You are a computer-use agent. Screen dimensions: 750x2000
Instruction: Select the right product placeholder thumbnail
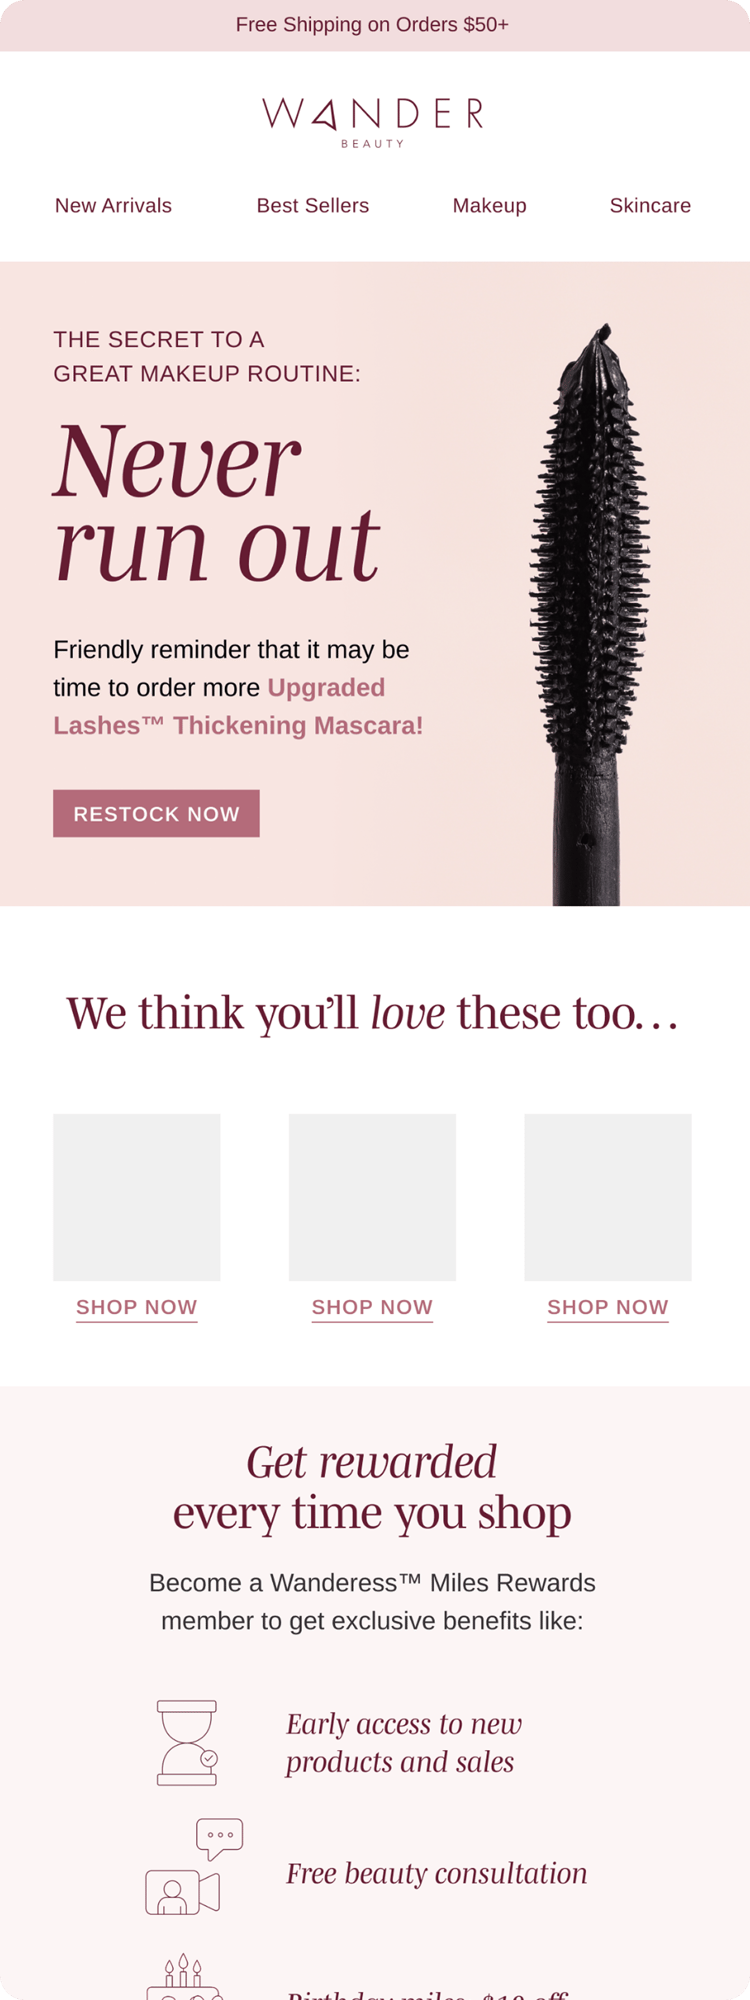pyautogui.click(x=608, y=1197)
